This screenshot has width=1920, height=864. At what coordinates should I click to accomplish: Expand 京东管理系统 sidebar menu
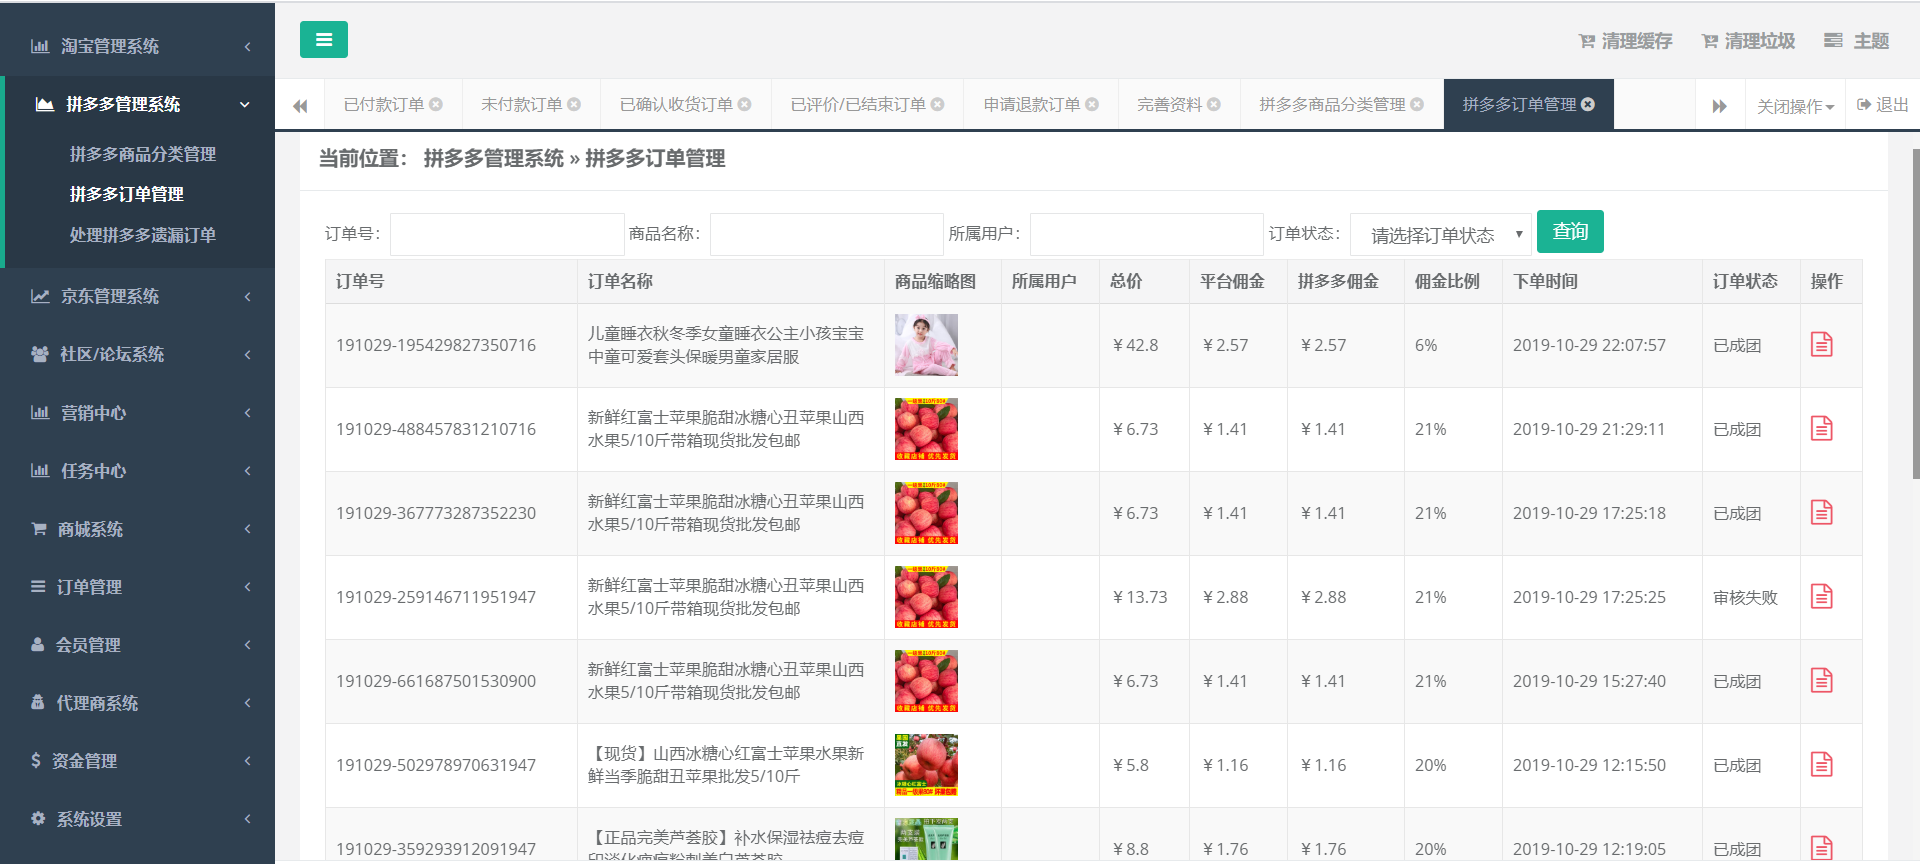tap(137, 296)
